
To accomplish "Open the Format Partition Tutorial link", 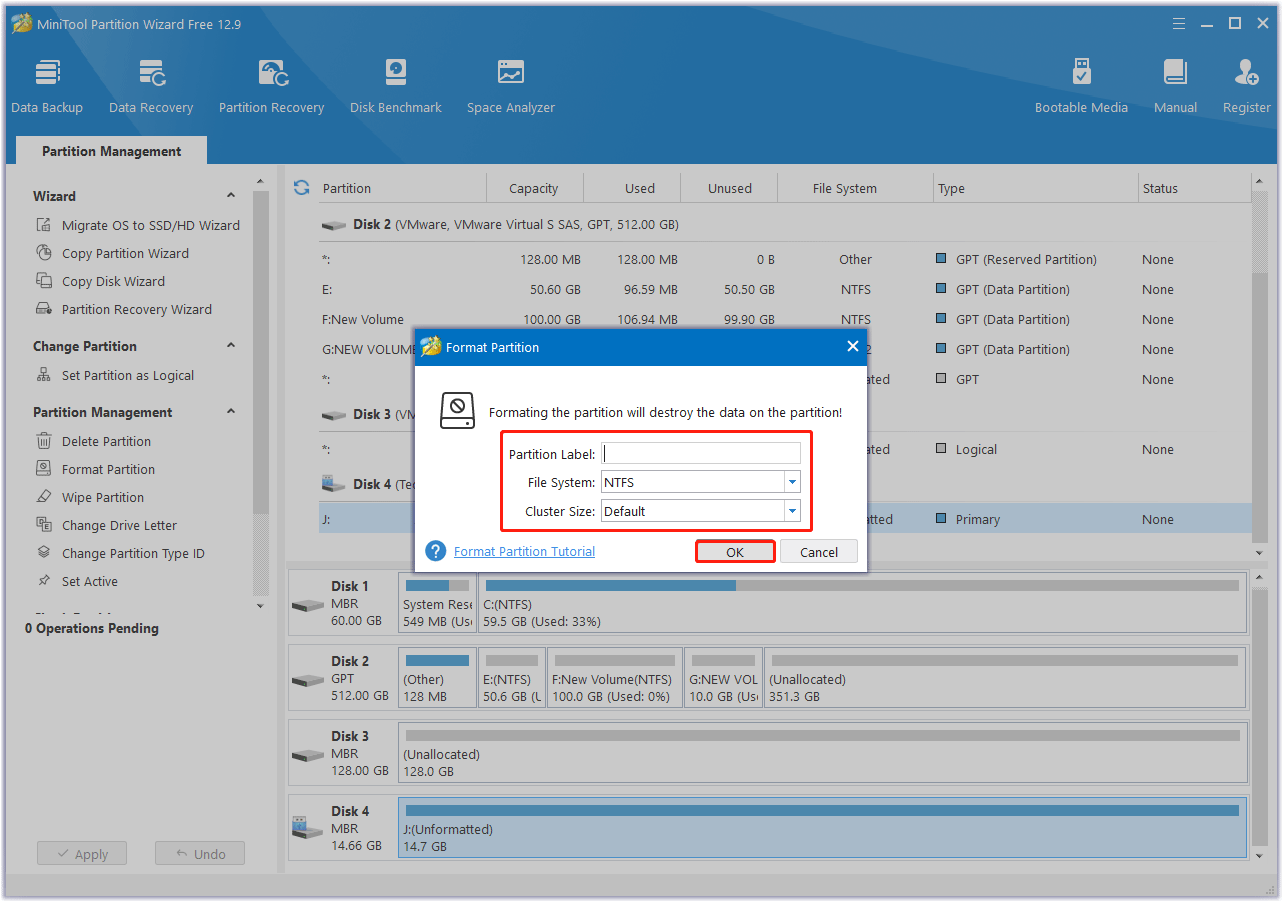I will coord(524,551).
